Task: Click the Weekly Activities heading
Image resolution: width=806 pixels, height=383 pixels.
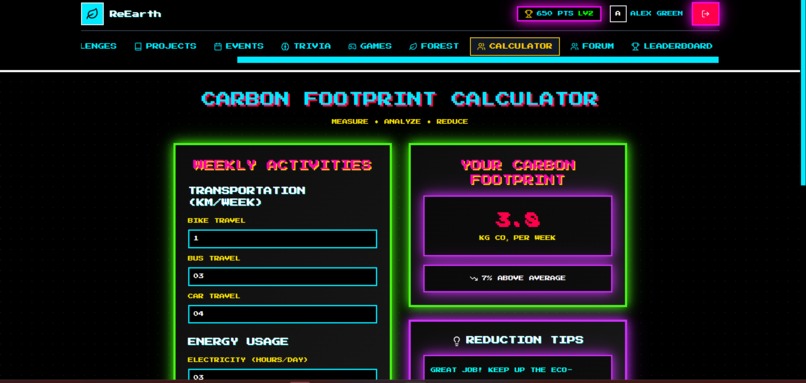Action: coord(282,165)
